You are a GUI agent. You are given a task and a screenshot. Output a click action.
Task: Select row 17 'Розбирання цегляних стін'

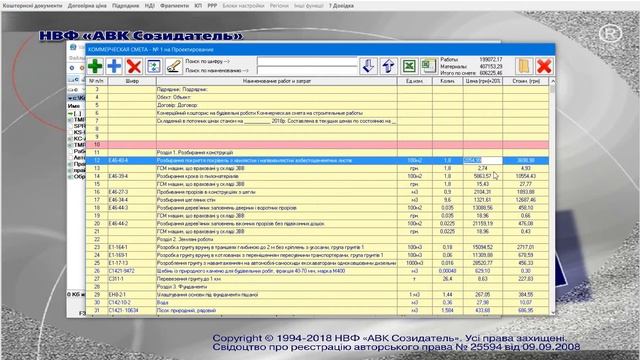click(x=317, y=200)
